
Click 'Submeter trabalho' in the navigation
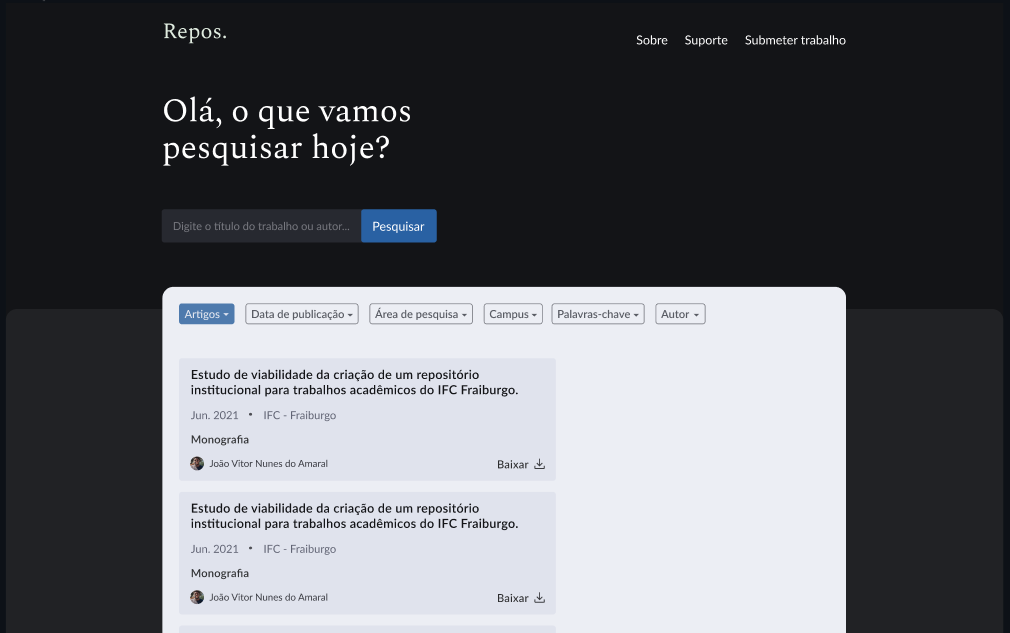point(795,40)
